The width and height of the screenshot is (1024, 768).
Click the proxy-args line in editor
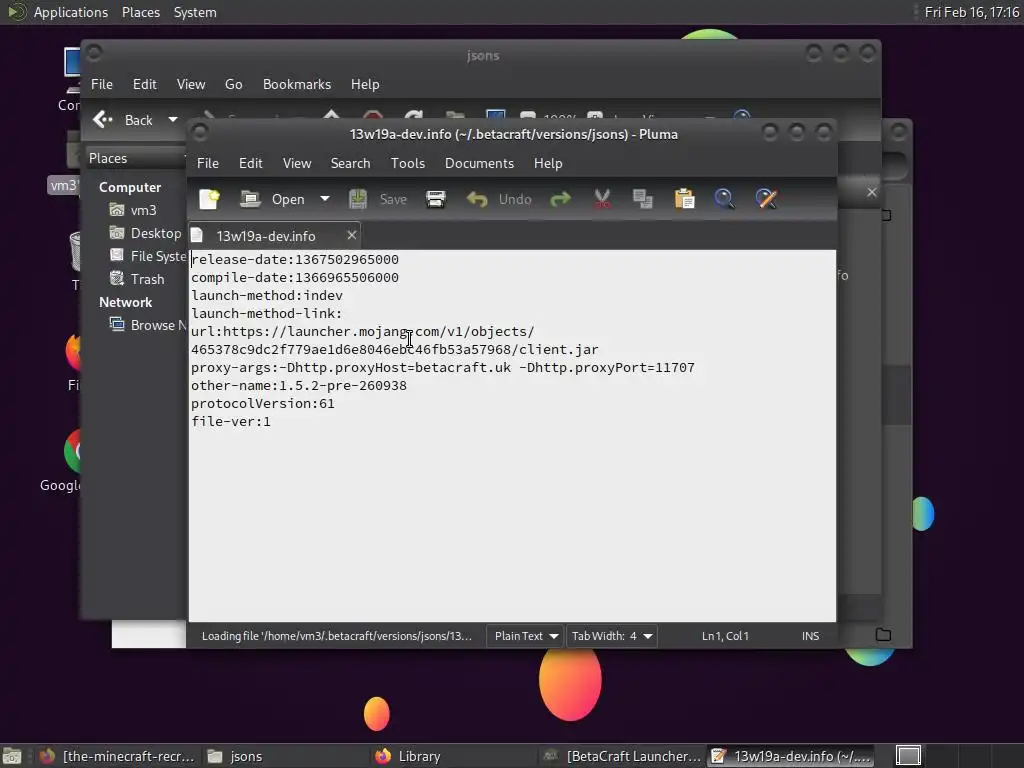coord(442,368)
